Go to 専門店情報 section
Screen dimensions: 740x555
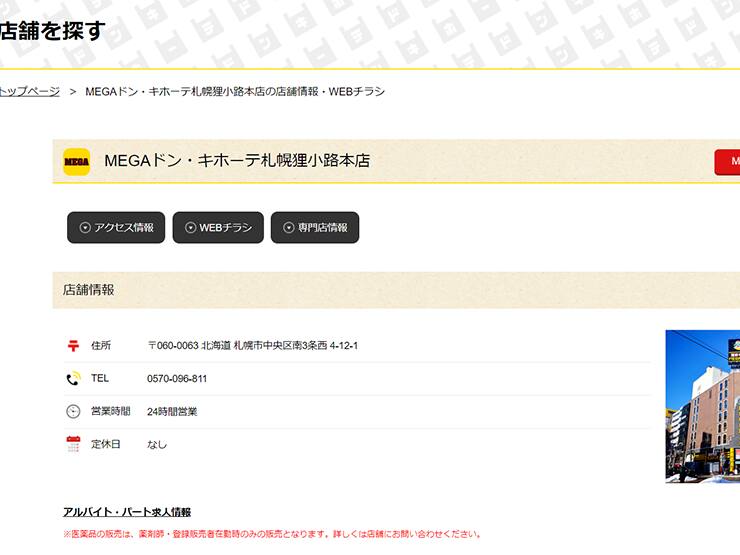pos(314,227)
